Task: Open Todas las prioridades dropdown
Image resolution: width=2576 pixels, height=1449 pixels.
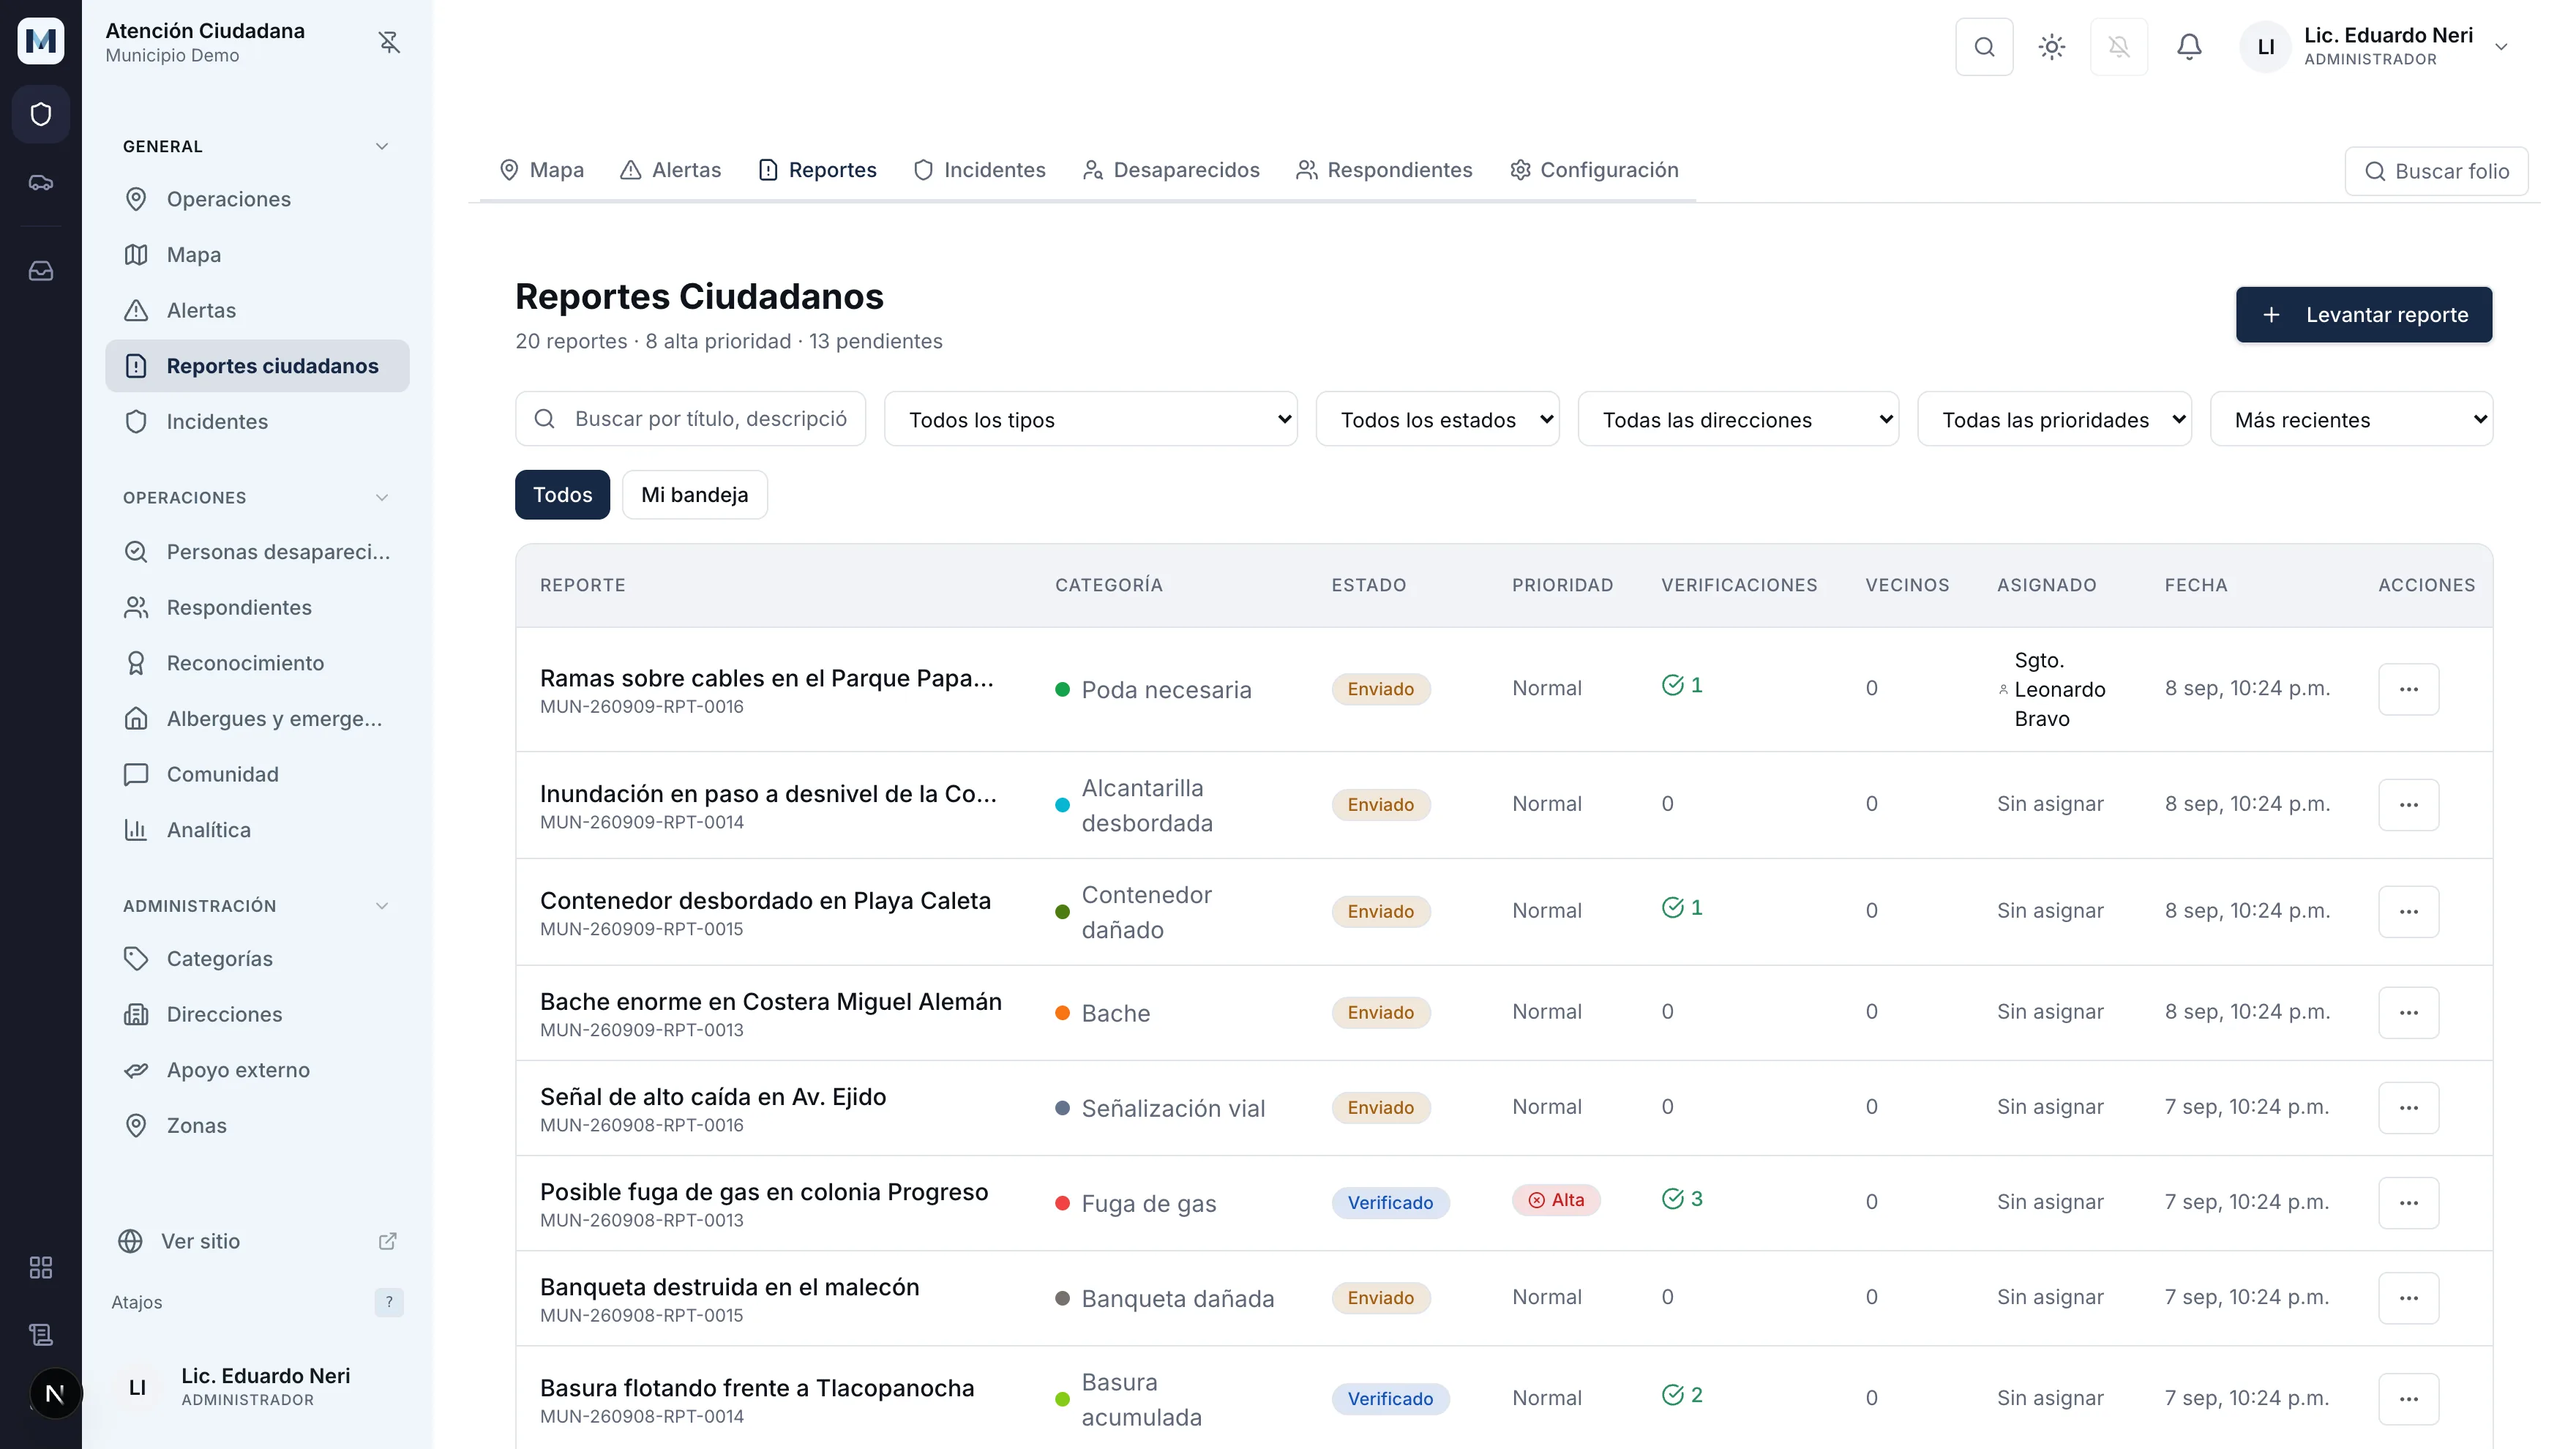Action: point(2055,419)
